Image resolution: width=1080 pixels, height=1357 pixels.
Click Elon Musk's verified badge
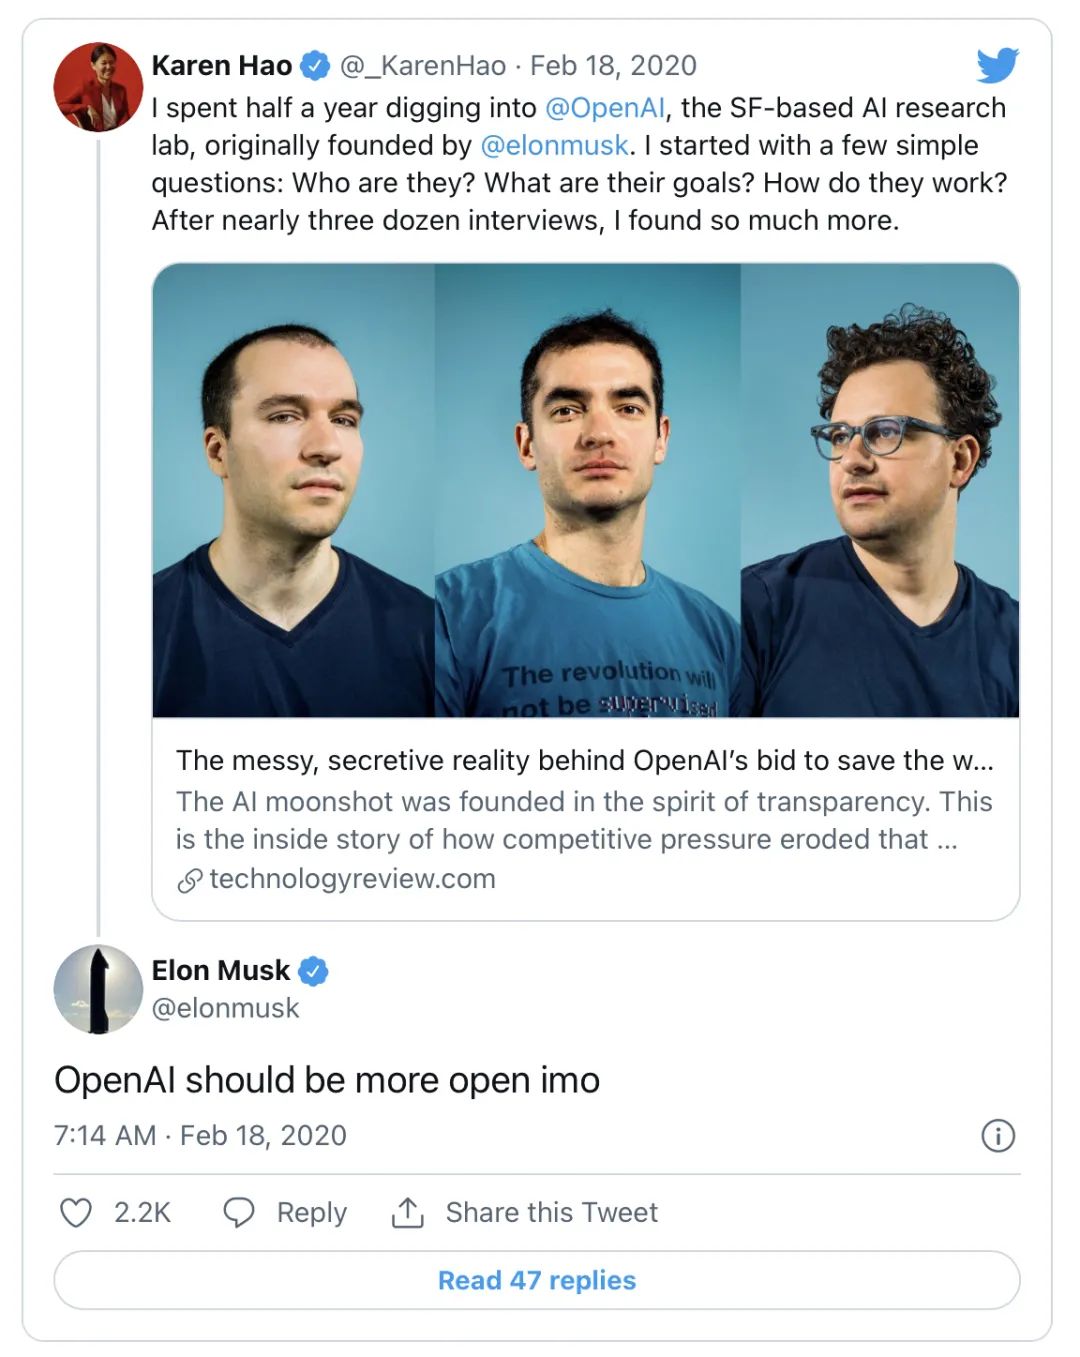click(314, 970)
